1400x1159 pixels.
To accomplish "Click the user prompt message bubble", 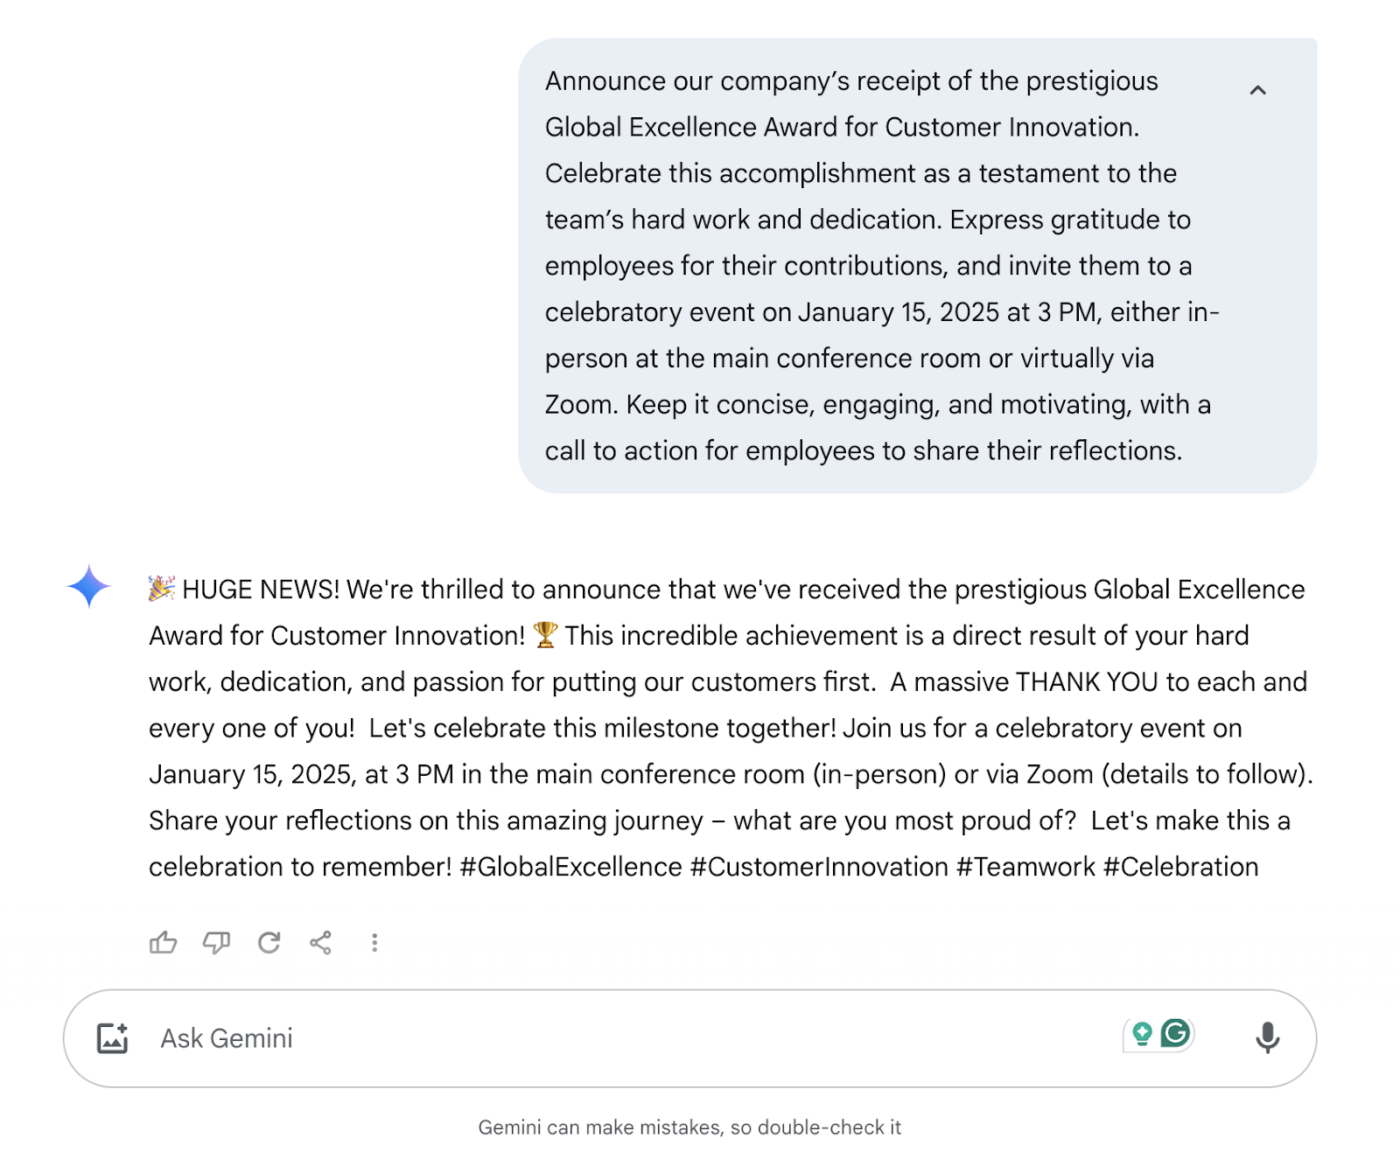I will pos(880,266).
